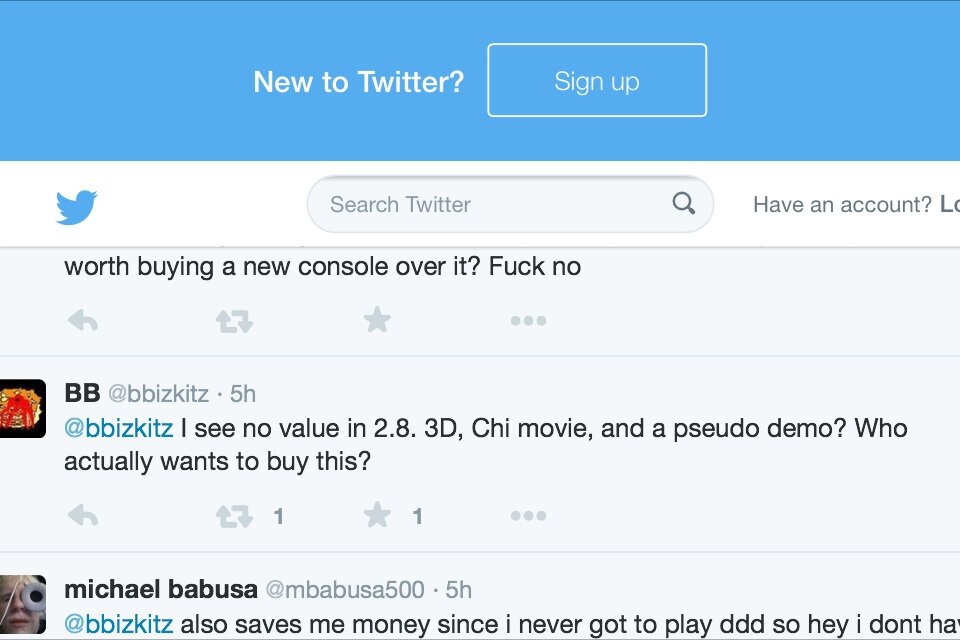Open the @bbizkitz mention in BB's tweet
This screenshot has height=640, width=960.
click(118, 429)
